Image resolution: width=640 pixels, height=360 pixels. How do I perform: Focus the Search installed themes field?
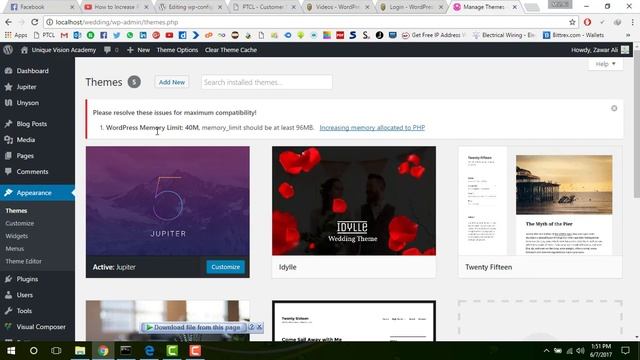(x=267, y=82)
